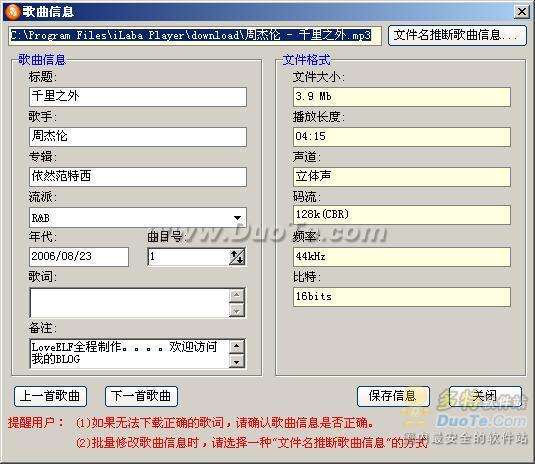The image size is (535, 464).
Task: Click the down arrow of 备注 scrollbar
Action: point(237,361)
